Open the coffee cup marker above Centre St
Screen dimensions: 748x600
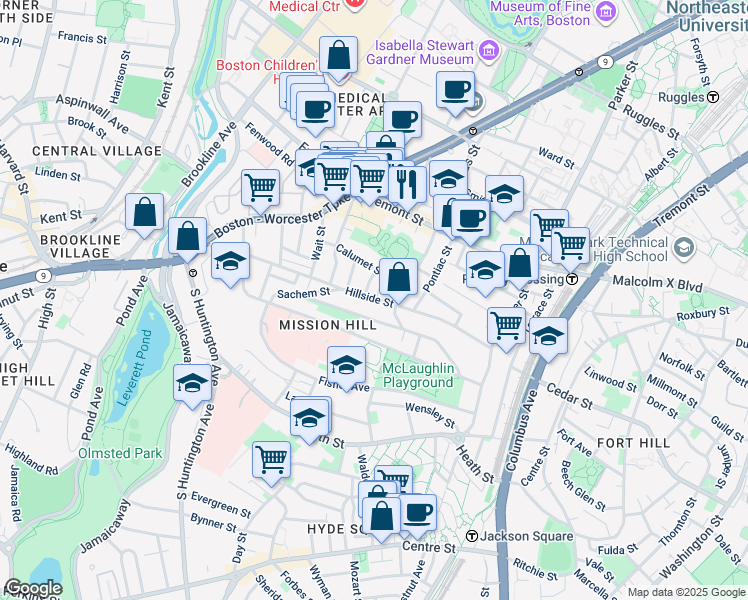tap(417, 512)
